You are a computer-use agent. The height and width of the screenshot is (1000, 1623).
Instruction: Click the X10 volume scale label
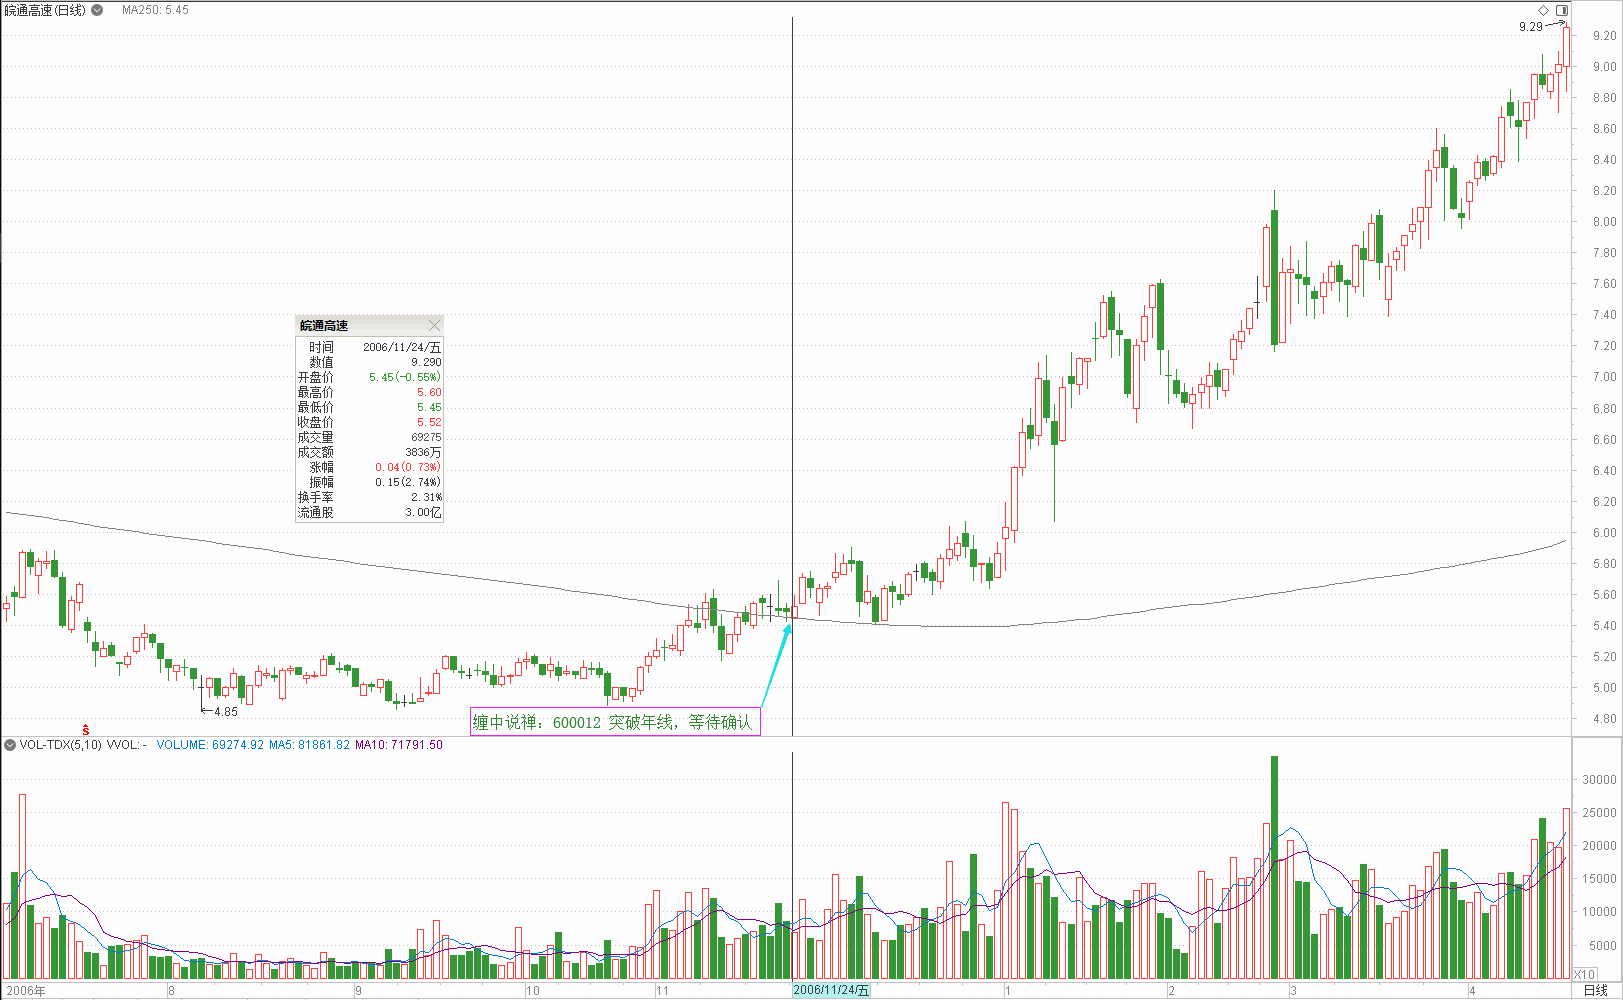[x=1585, y=974]
